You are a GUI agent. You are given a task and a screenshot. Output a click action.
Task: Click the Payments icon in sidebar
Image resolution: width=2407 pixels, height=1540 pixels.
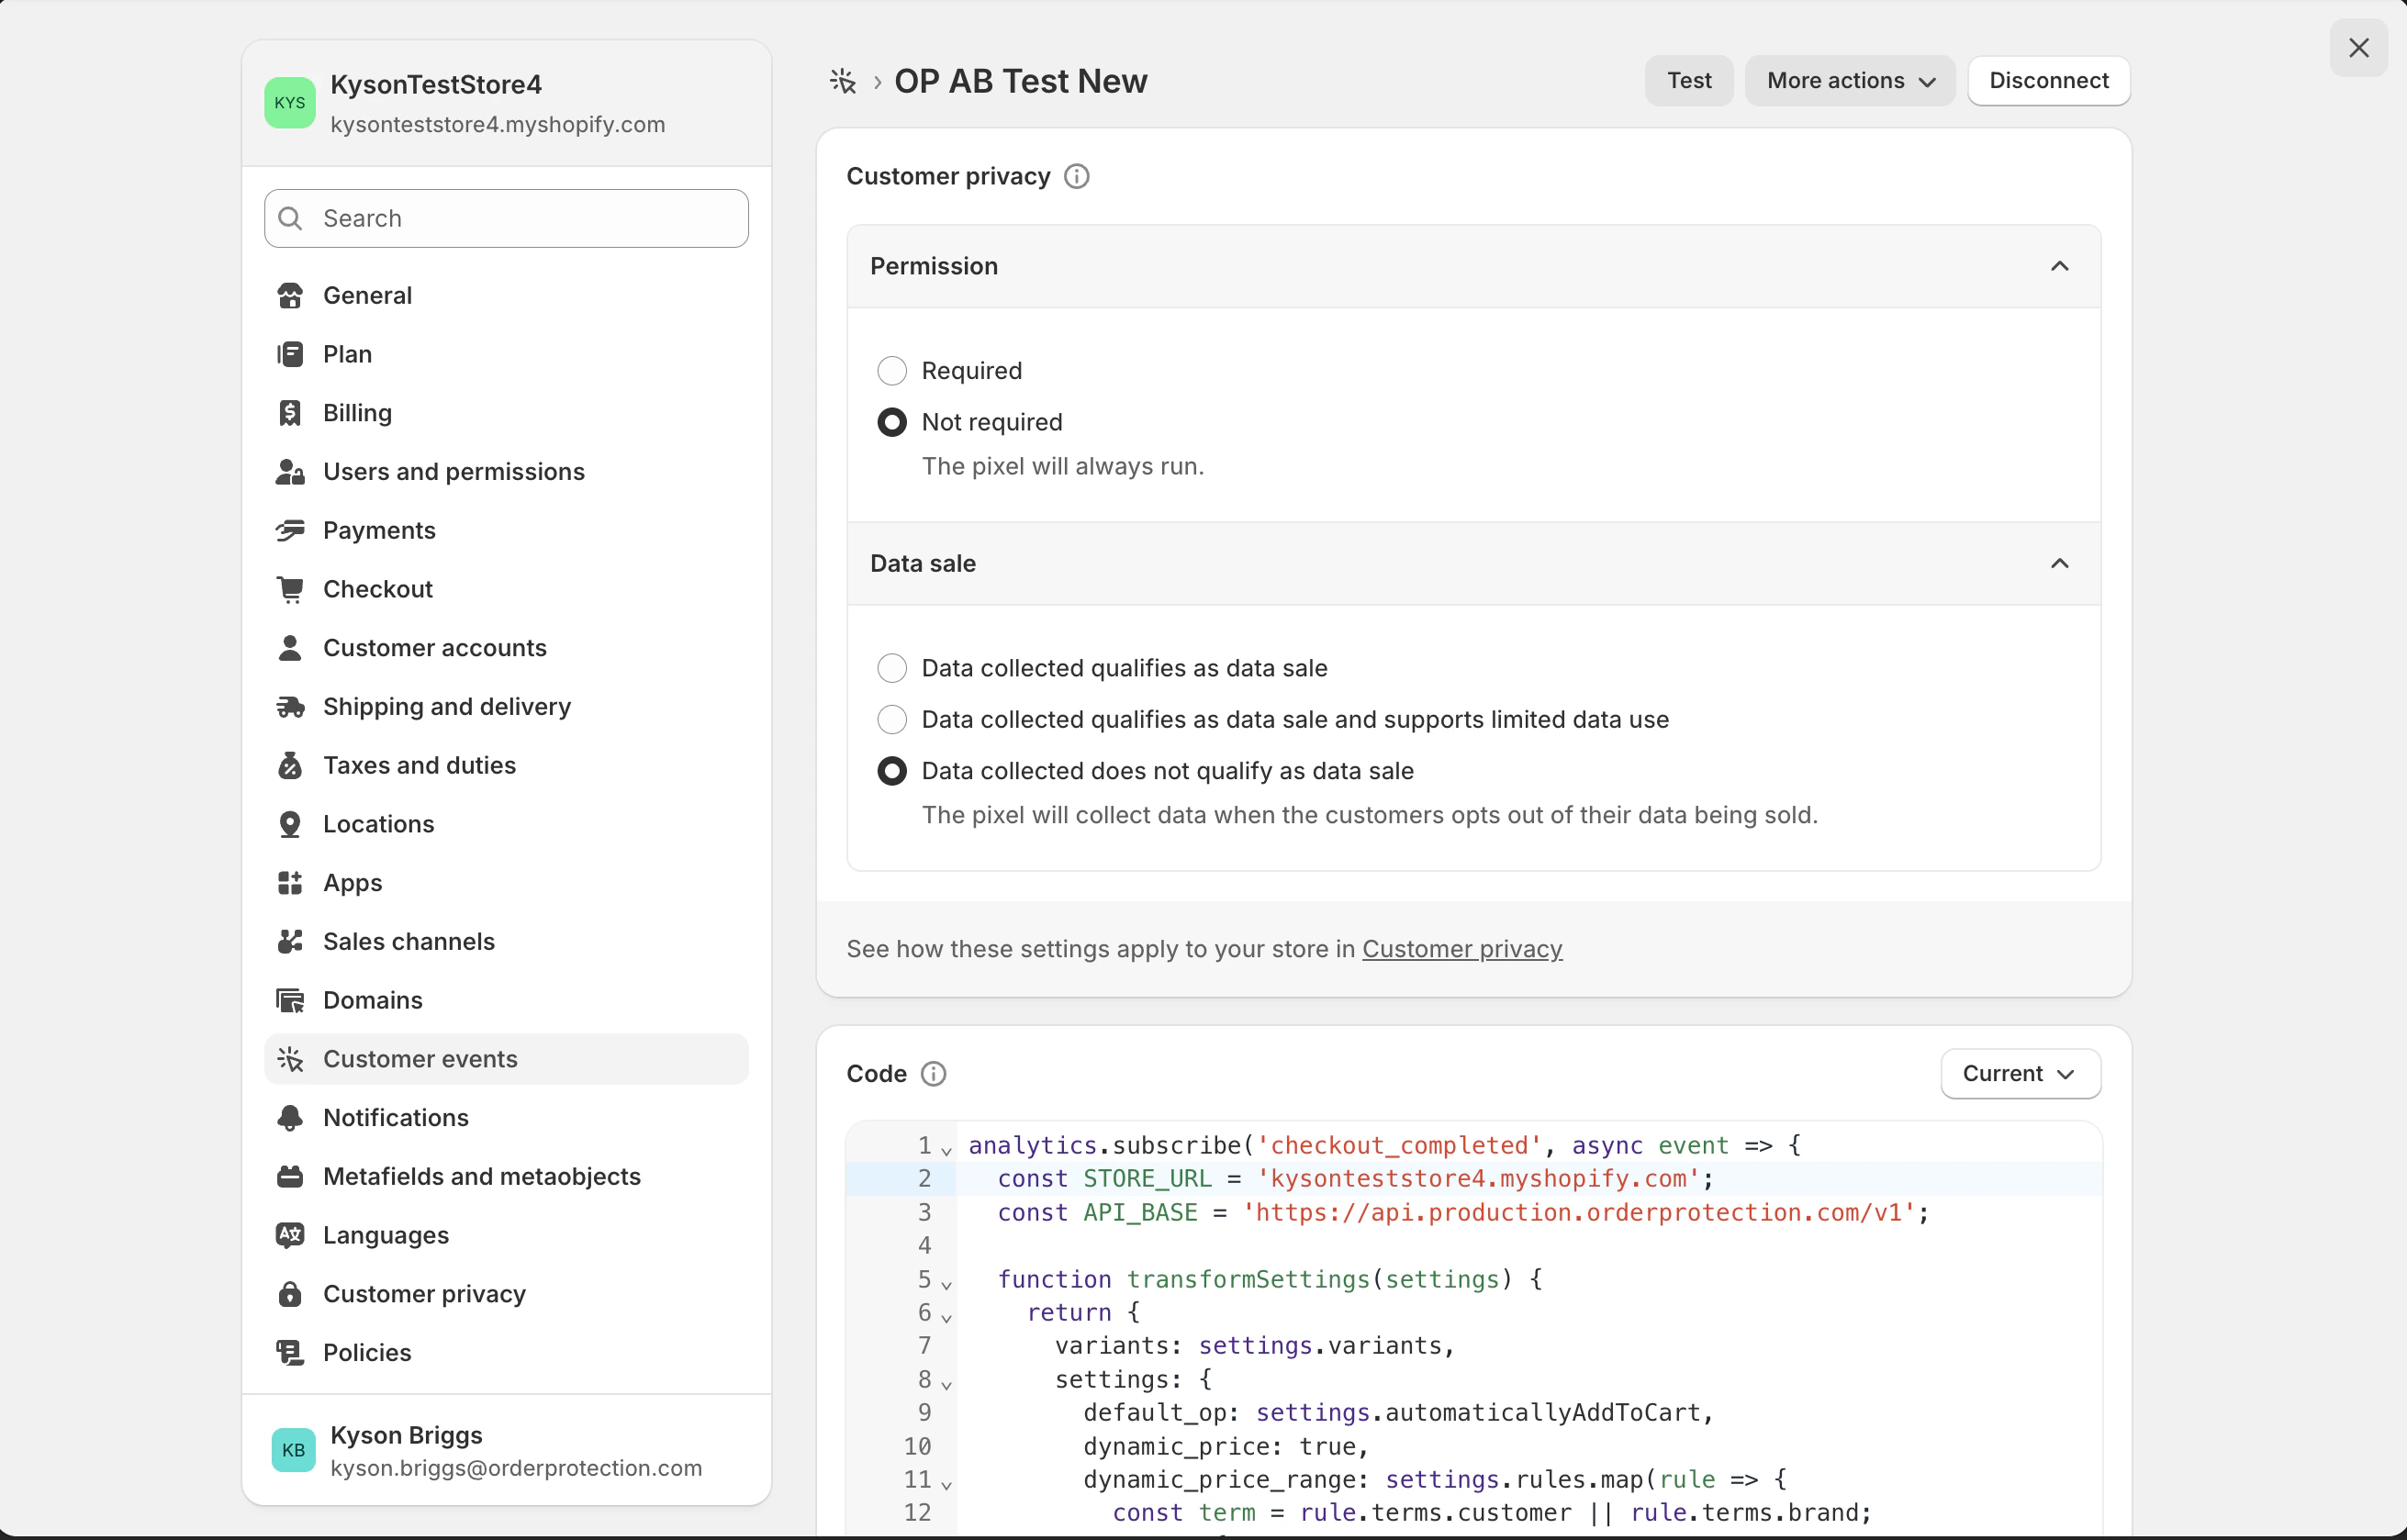click(x=290, y=530)
